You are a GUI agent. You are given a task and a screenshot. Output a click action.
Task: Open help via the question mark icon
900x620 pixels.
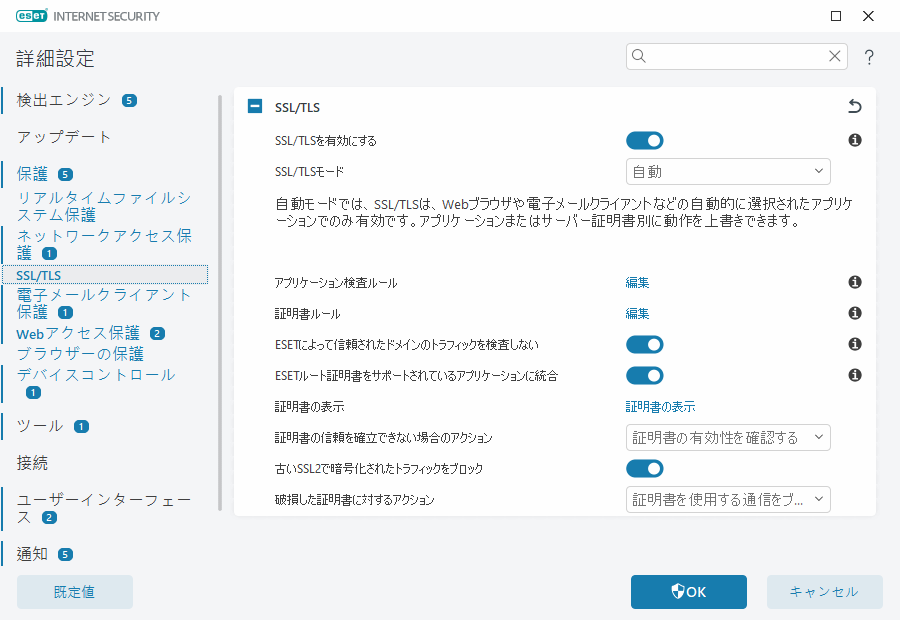coord(868,57)
